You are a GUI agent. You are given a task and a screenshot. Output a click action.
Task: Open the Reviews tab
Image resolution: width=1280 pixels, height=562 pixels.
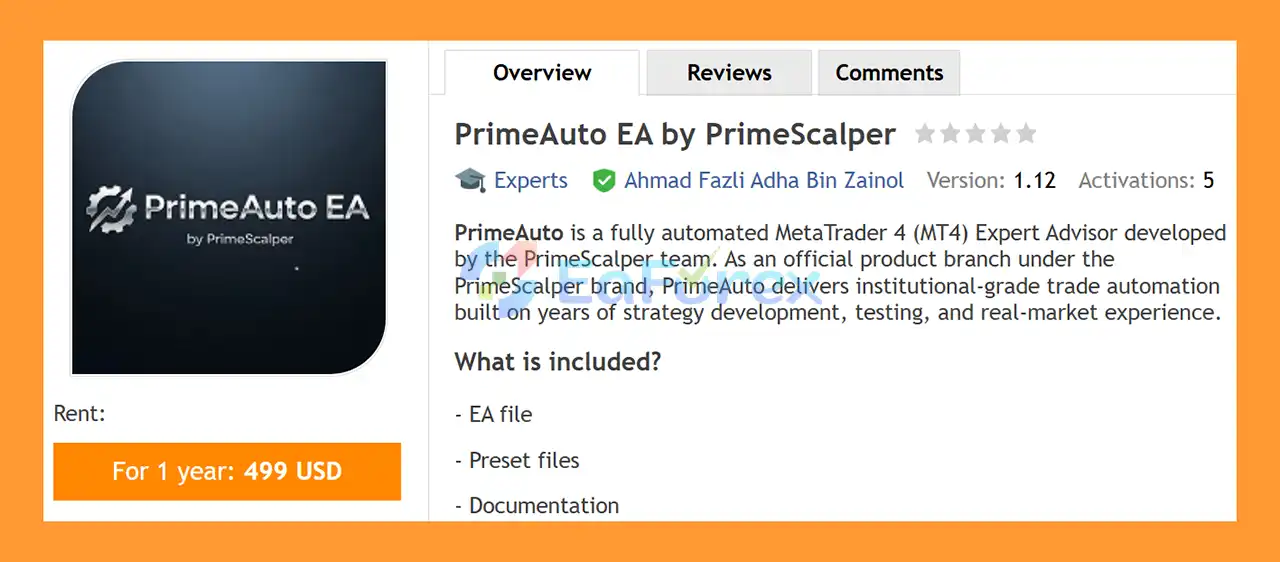coord(729,73)
